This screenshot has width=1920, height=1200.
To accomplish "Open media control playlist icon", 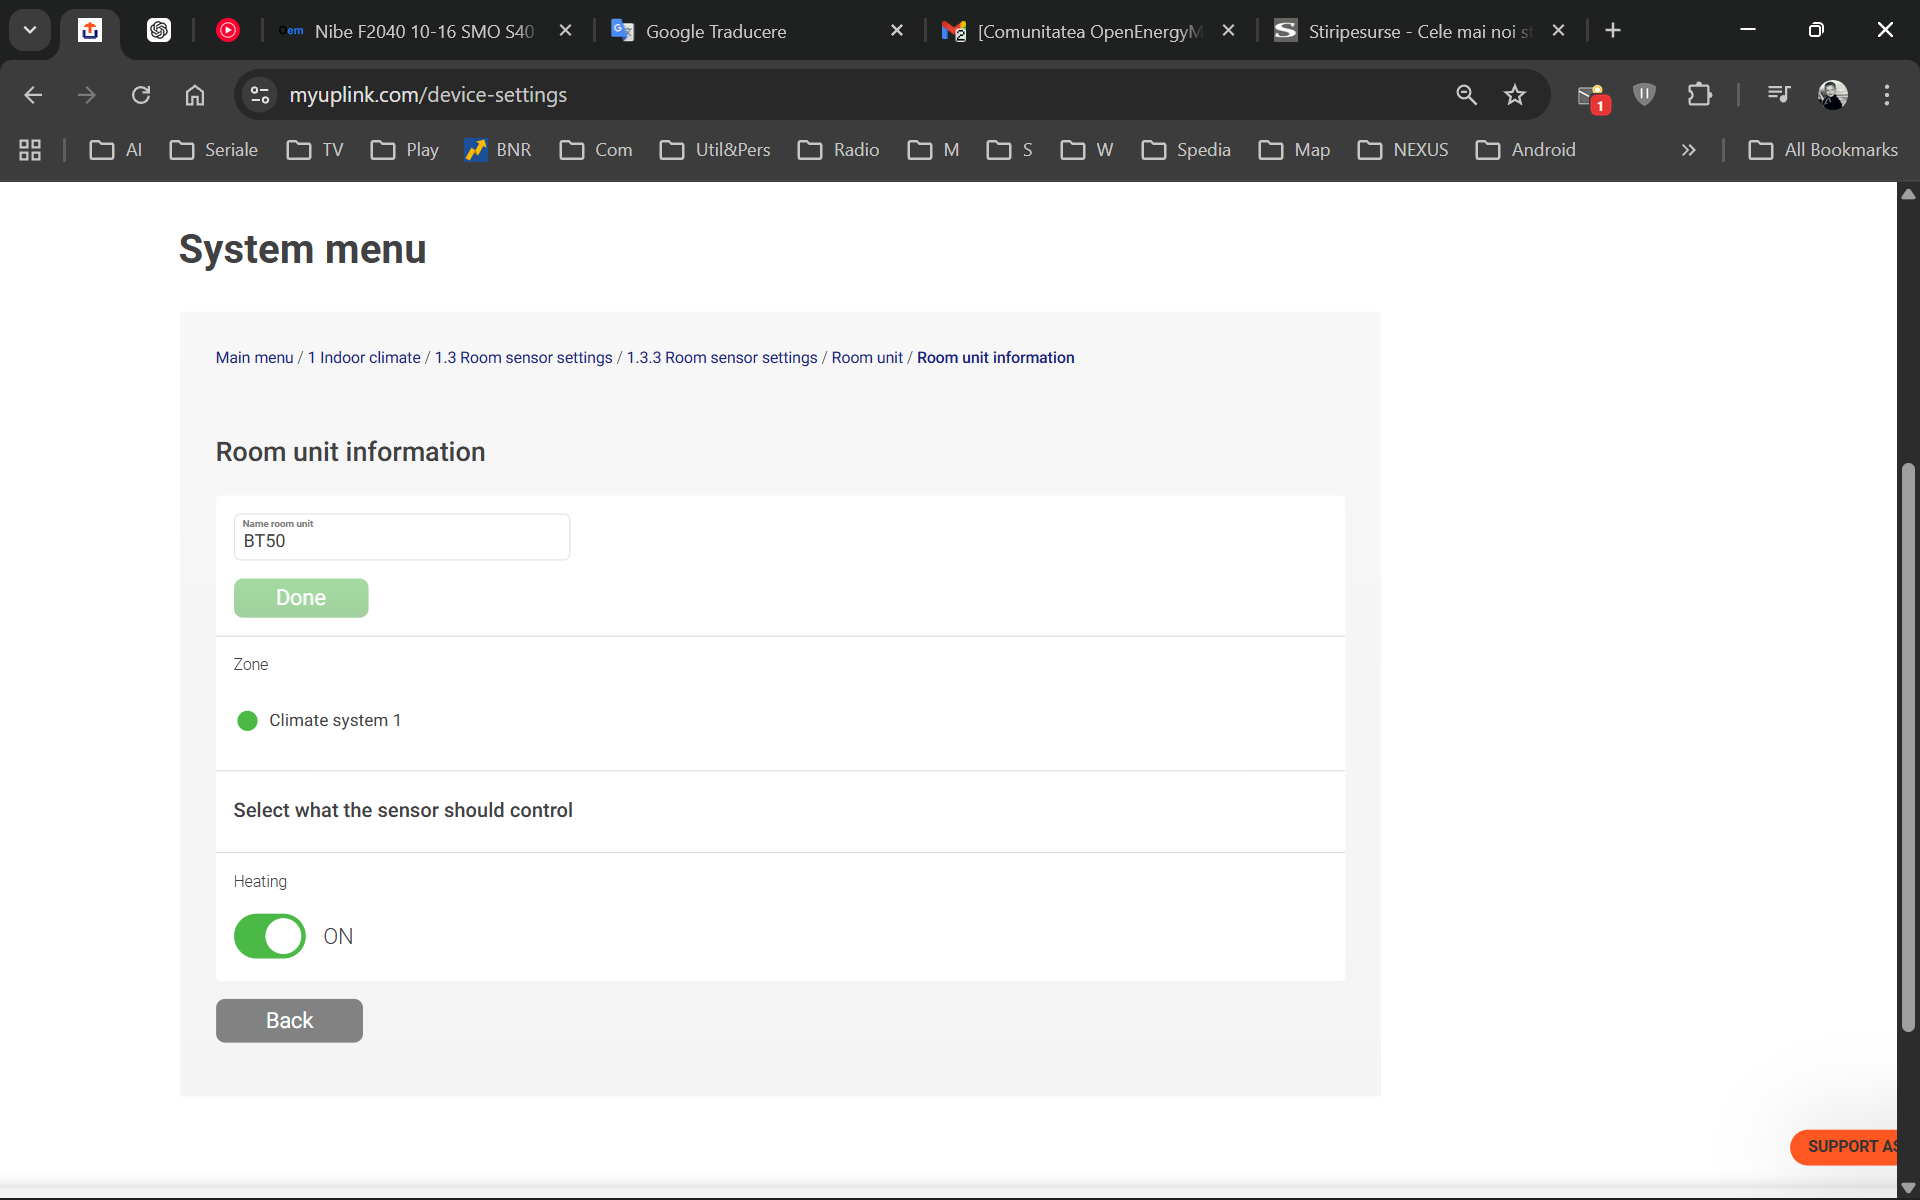I will [x=1778, y=94].
